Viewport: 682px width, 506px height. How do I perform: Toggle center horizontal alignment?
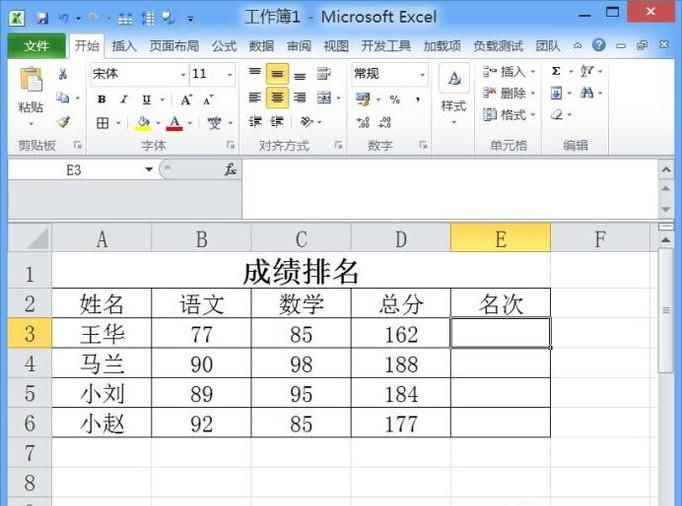(x=277, y=97)
